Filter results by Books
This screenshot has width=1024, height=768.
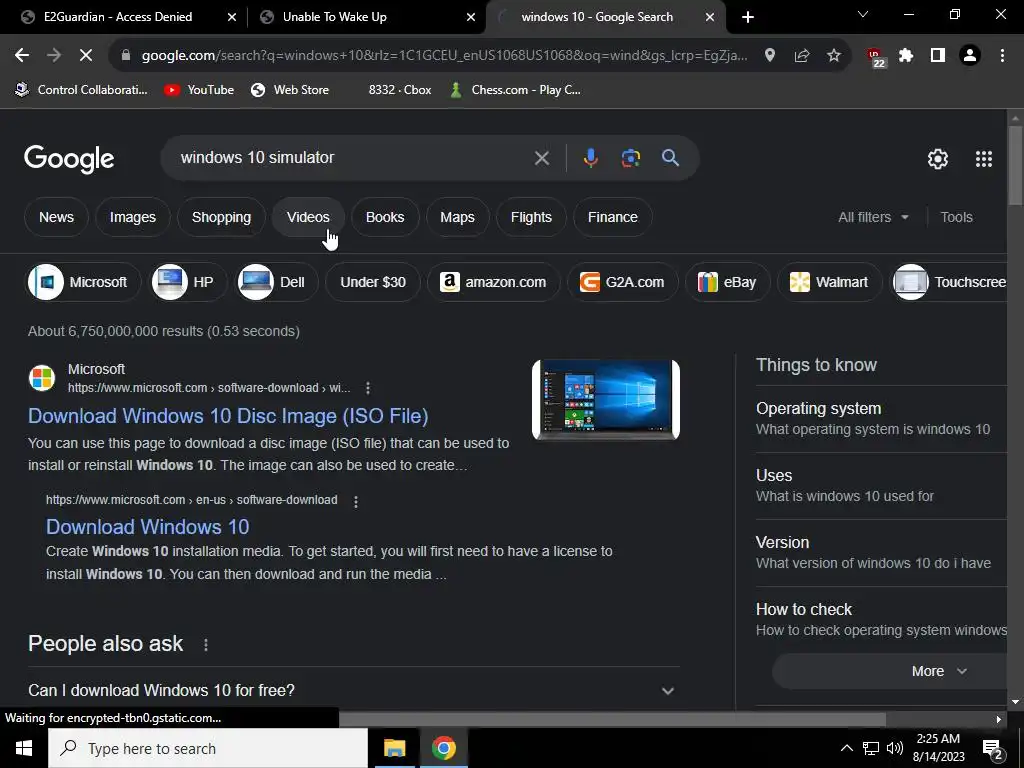(x=385, y=217)
